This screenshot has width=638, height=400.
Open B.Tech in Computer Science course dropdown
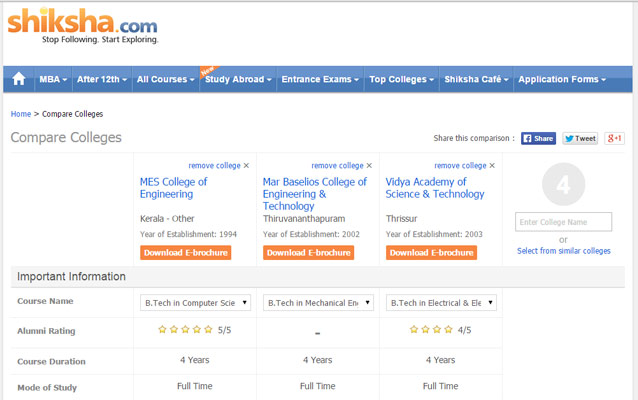(x=195, y=302)
